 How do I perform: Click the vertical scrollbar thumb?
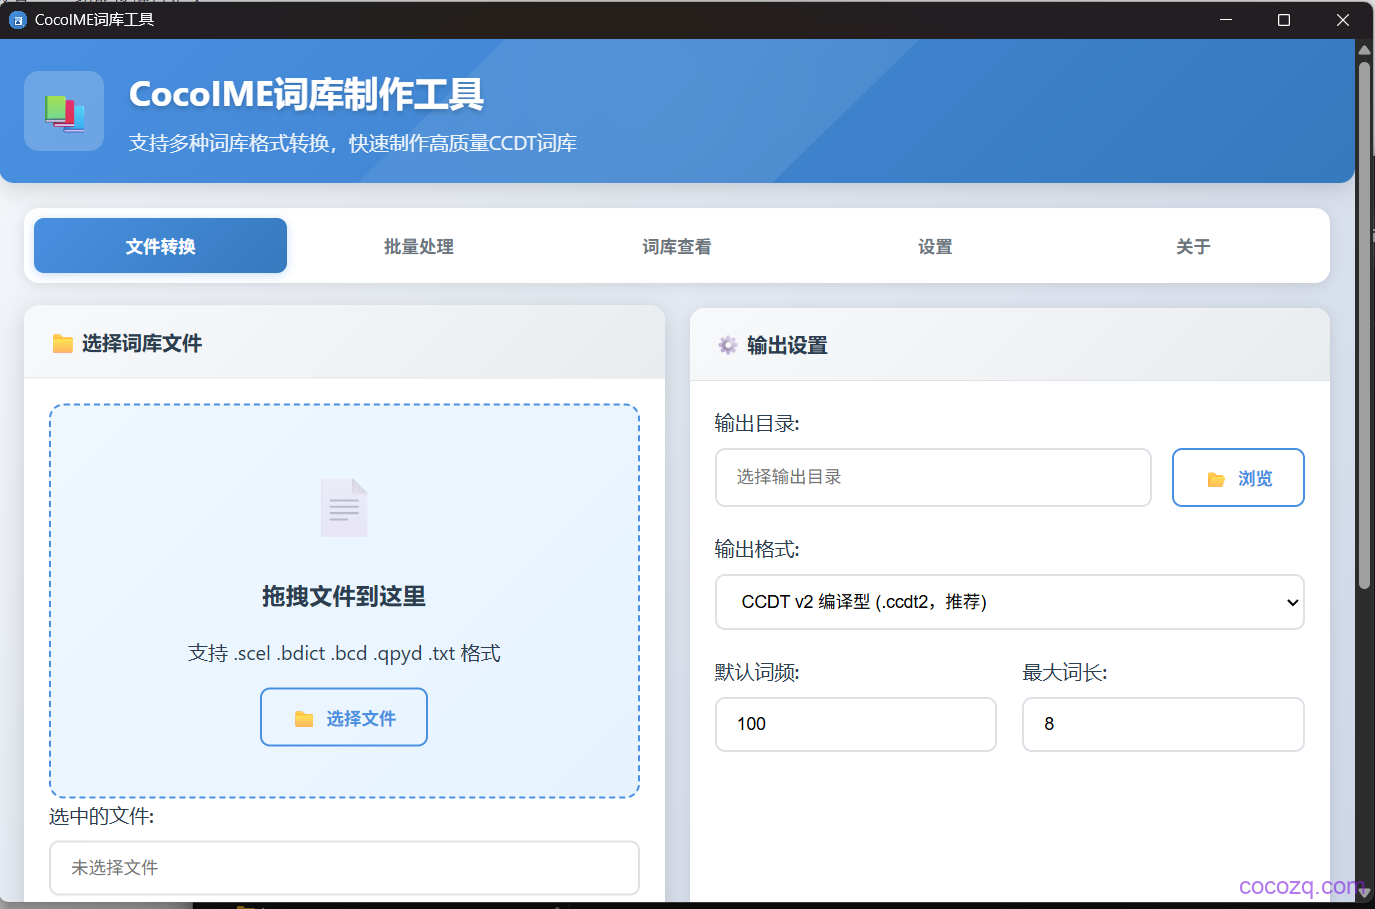click(1364, 325)
